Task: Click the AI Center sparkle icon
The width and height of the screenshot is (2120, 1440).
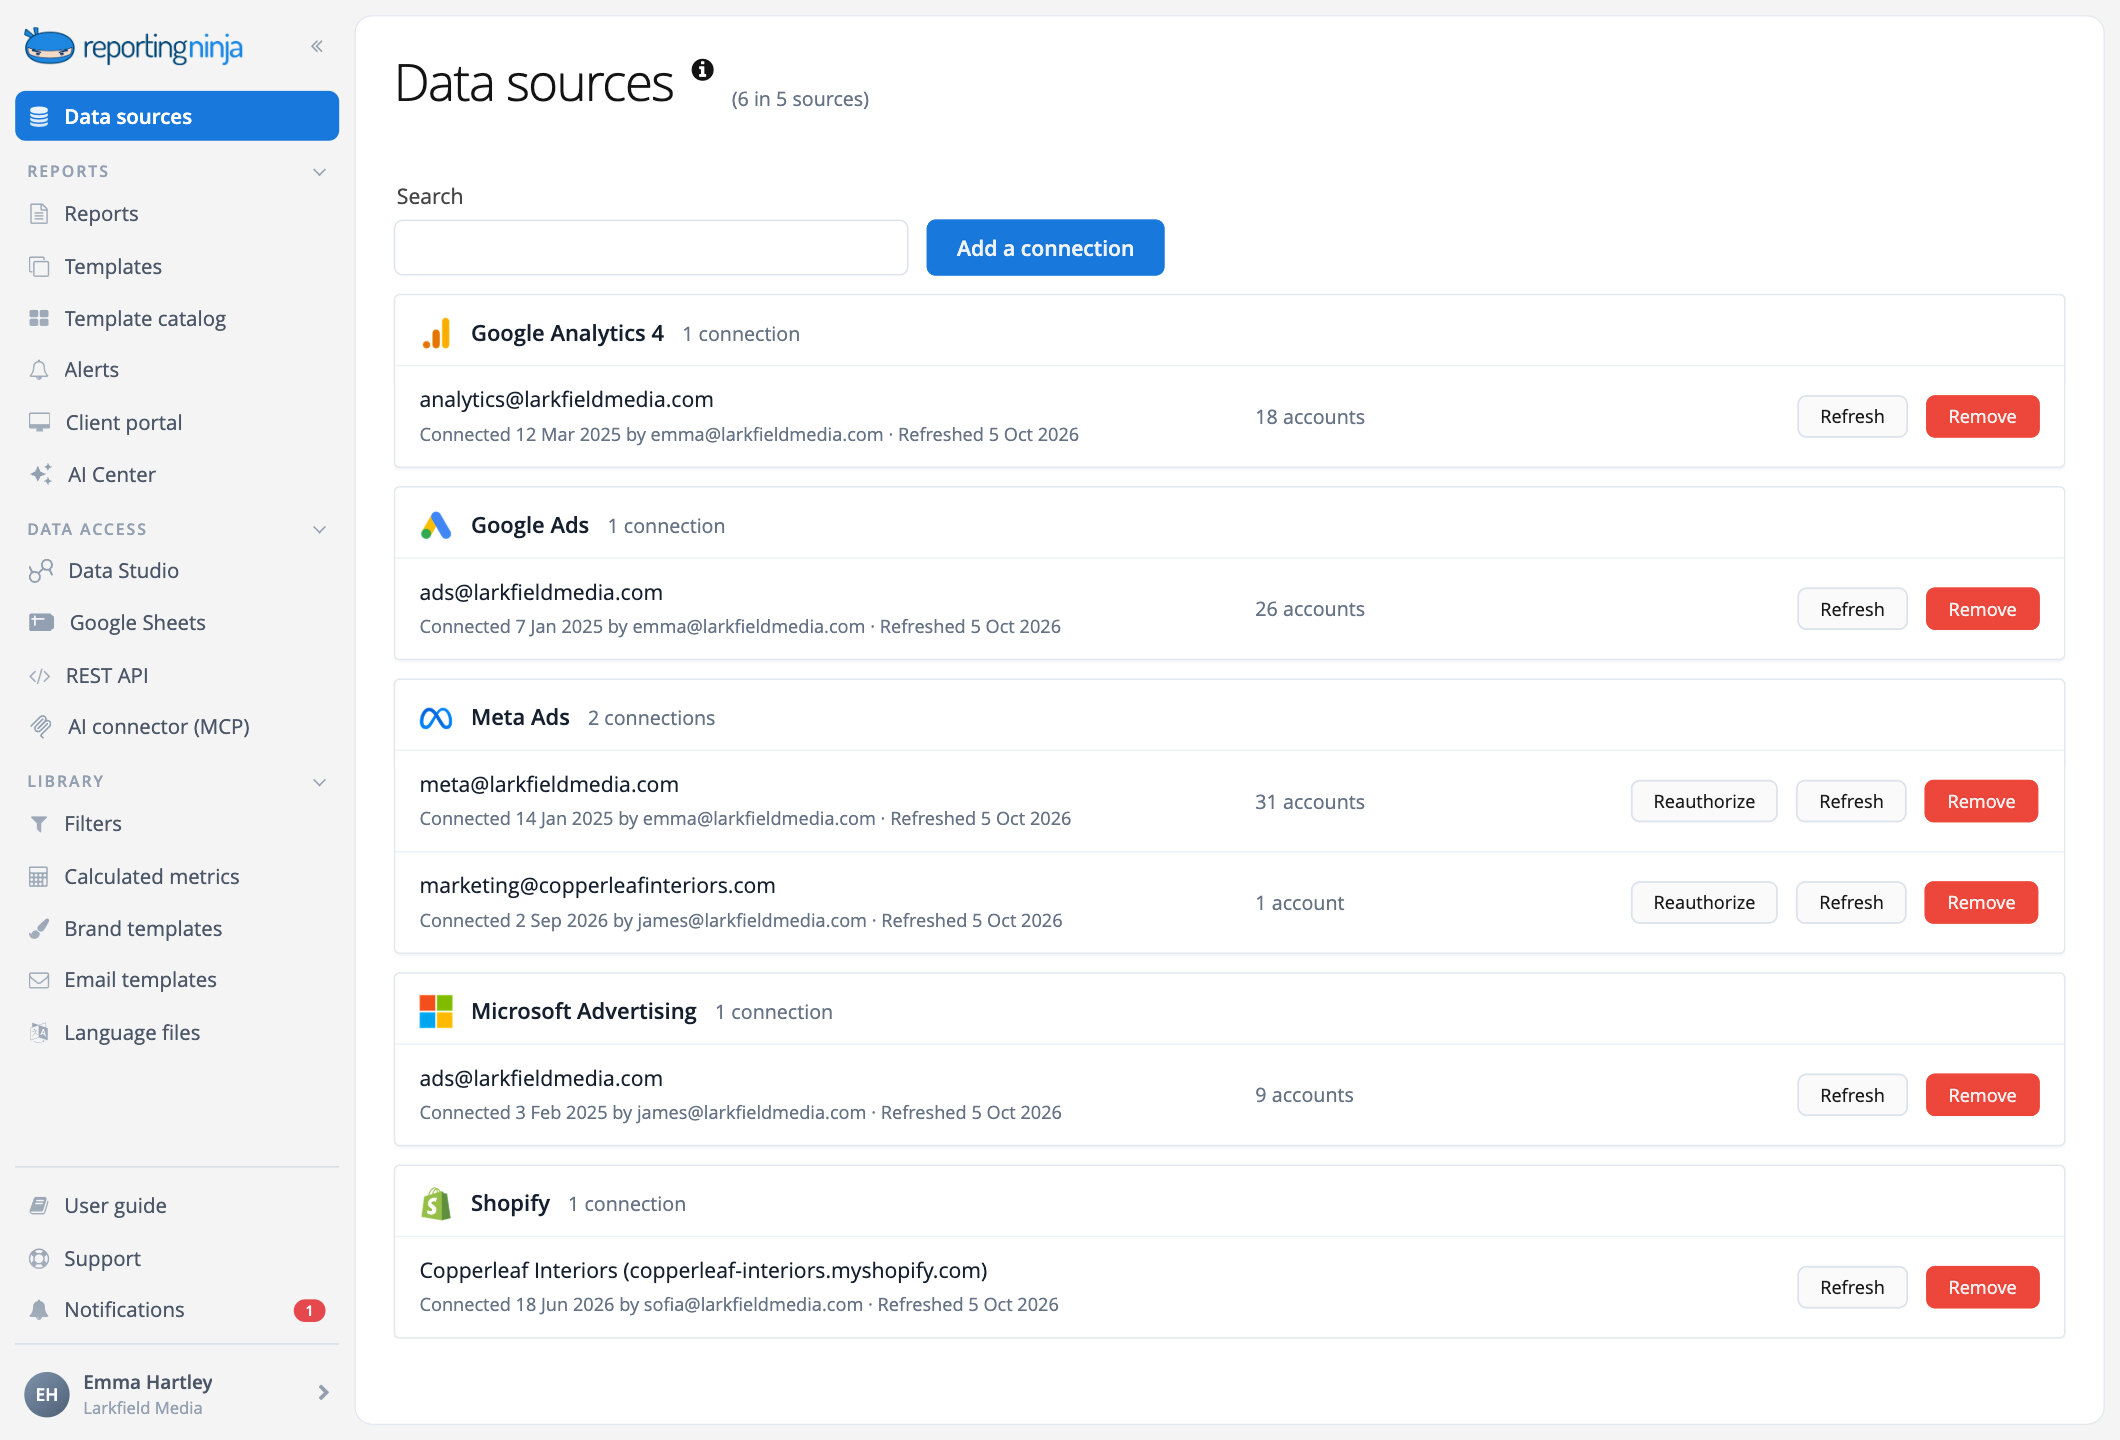Action: pos(41,474)
